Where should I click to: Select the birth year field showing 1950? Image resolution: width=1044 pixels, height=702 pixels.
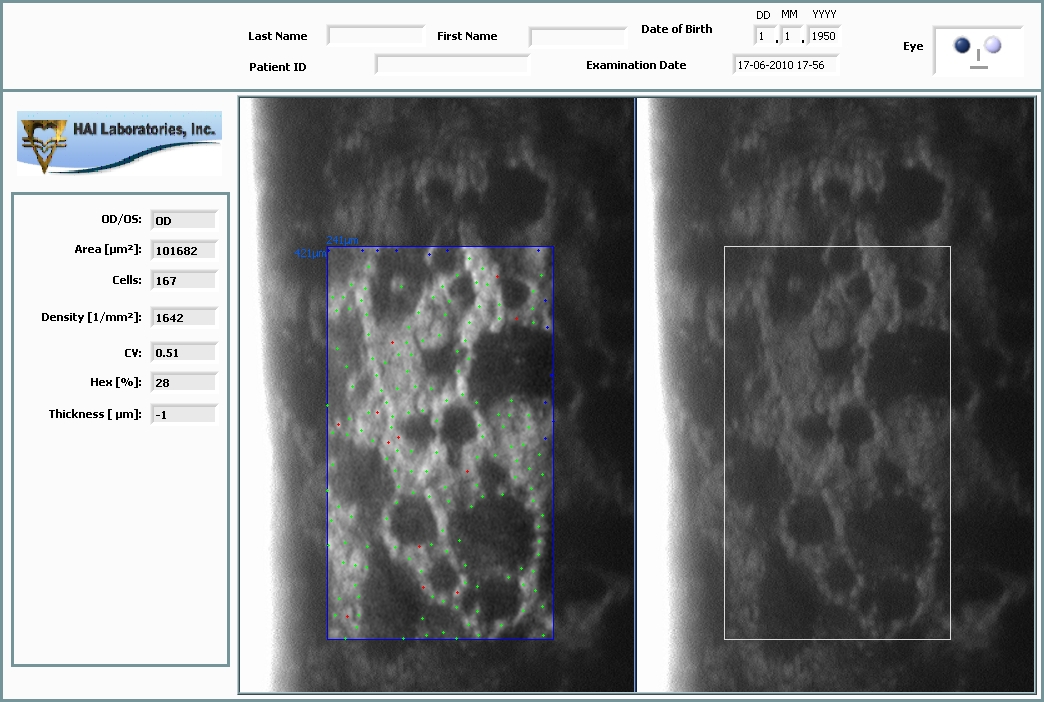click(x=824, y=36)
